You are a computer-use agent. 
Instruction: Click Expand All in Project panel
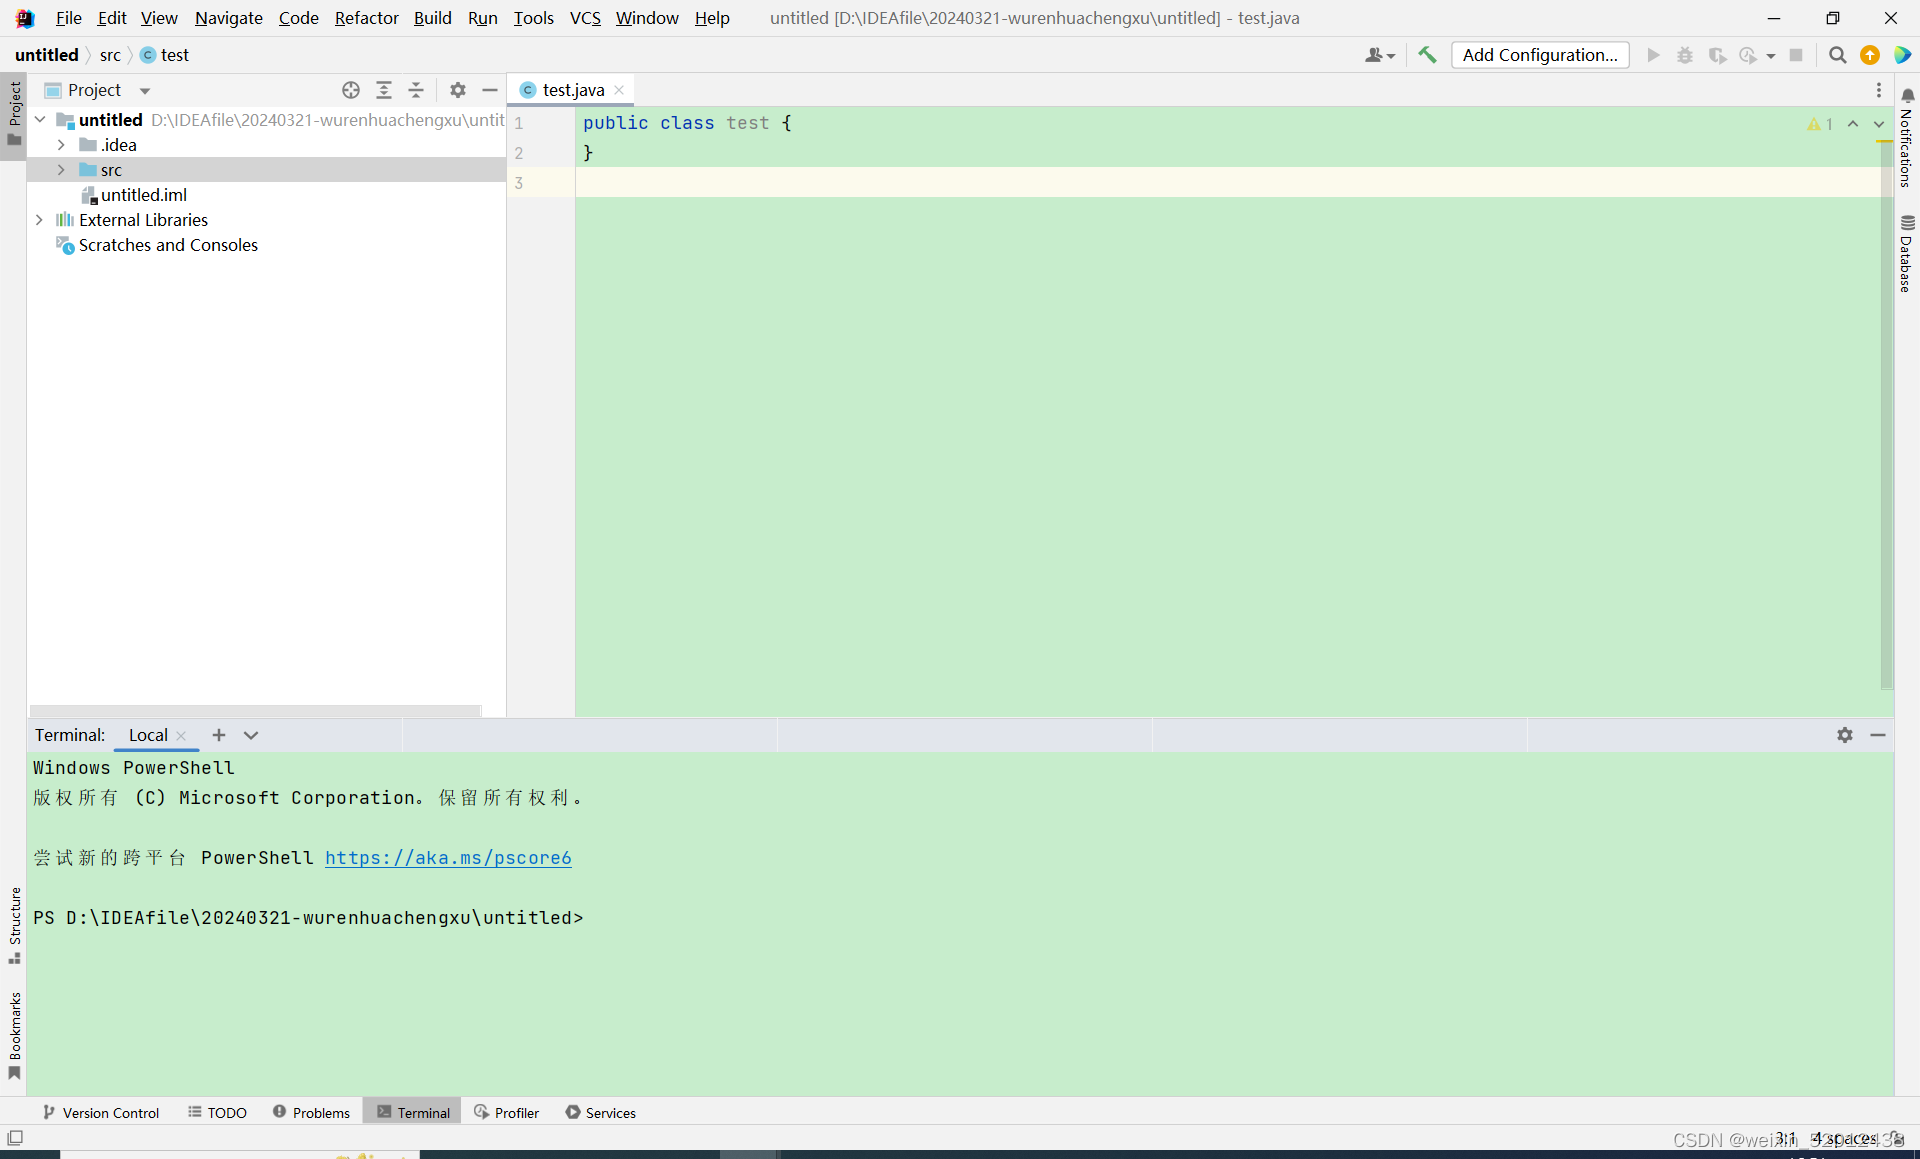tap(384, 90)
